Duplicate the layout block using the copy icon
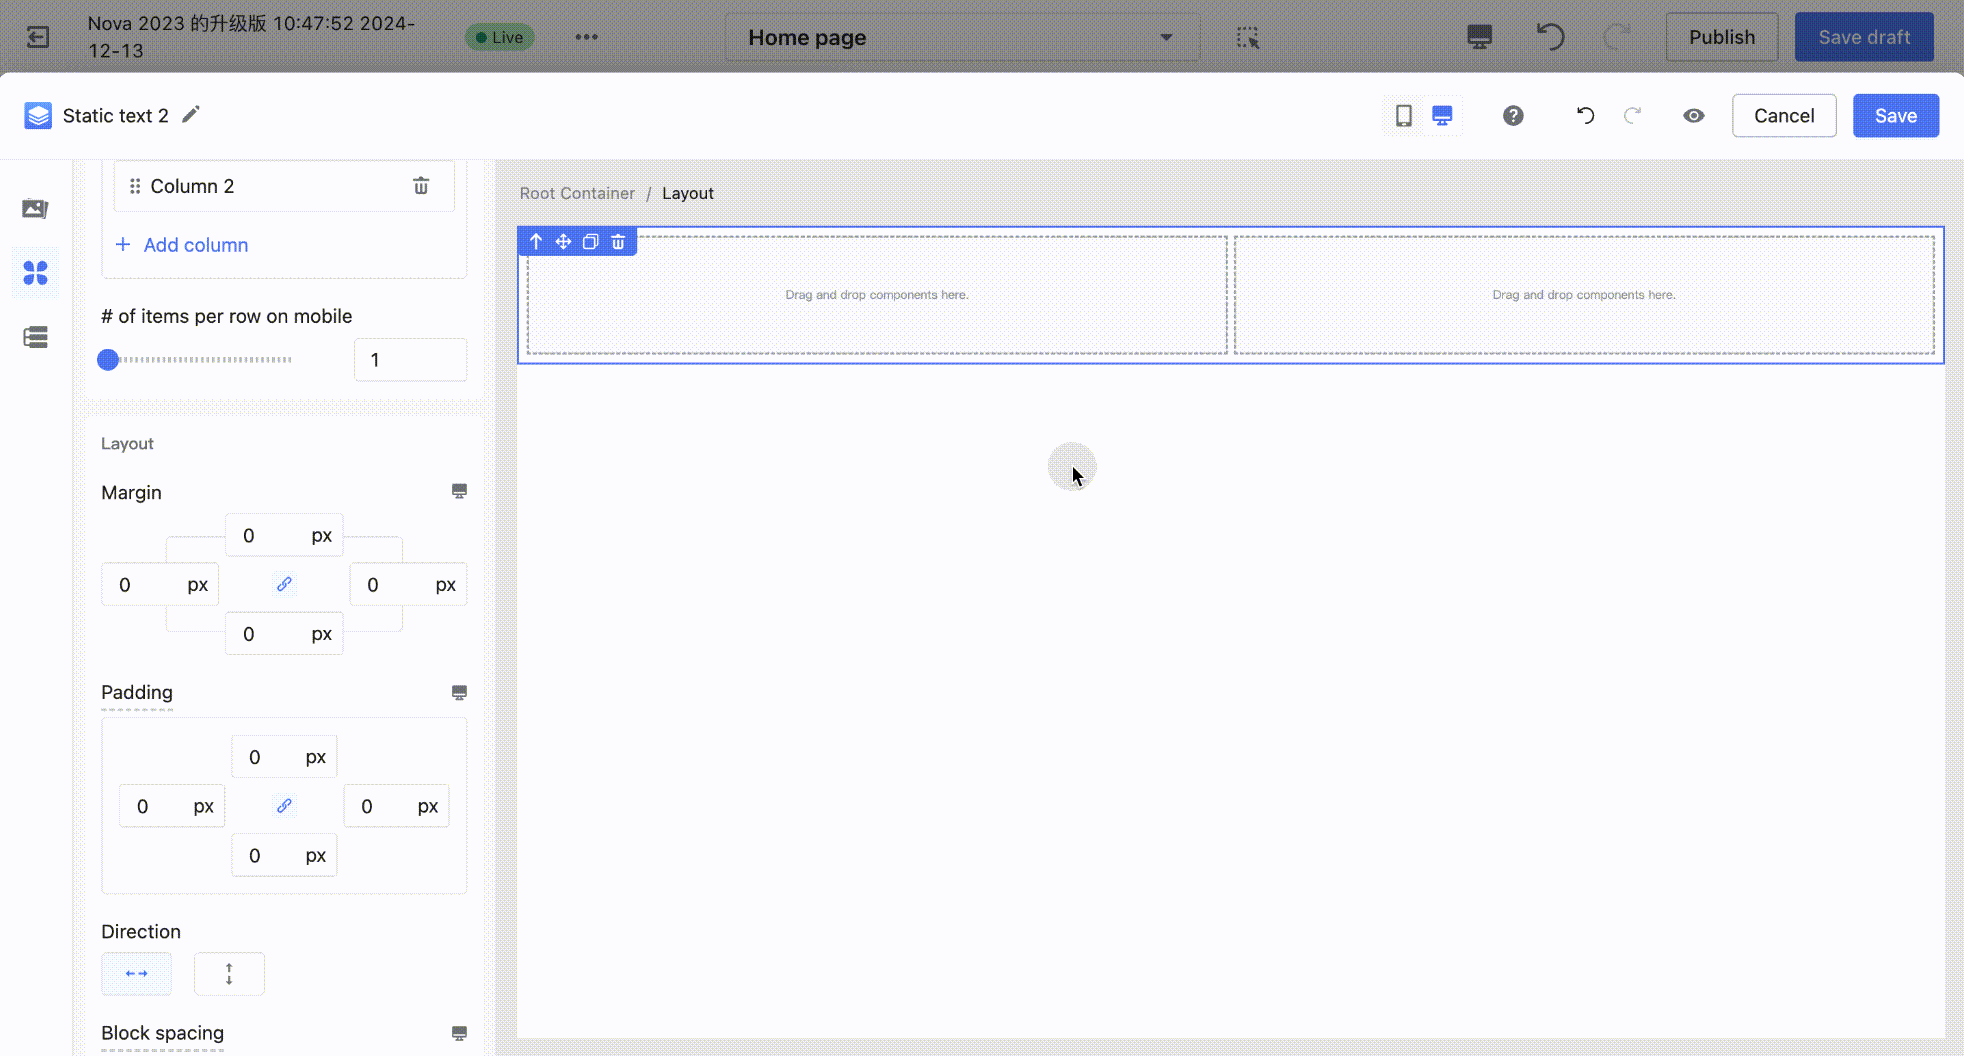Image resolution: width=1964 pixels, height=1056 pixels. pos(591,242)
